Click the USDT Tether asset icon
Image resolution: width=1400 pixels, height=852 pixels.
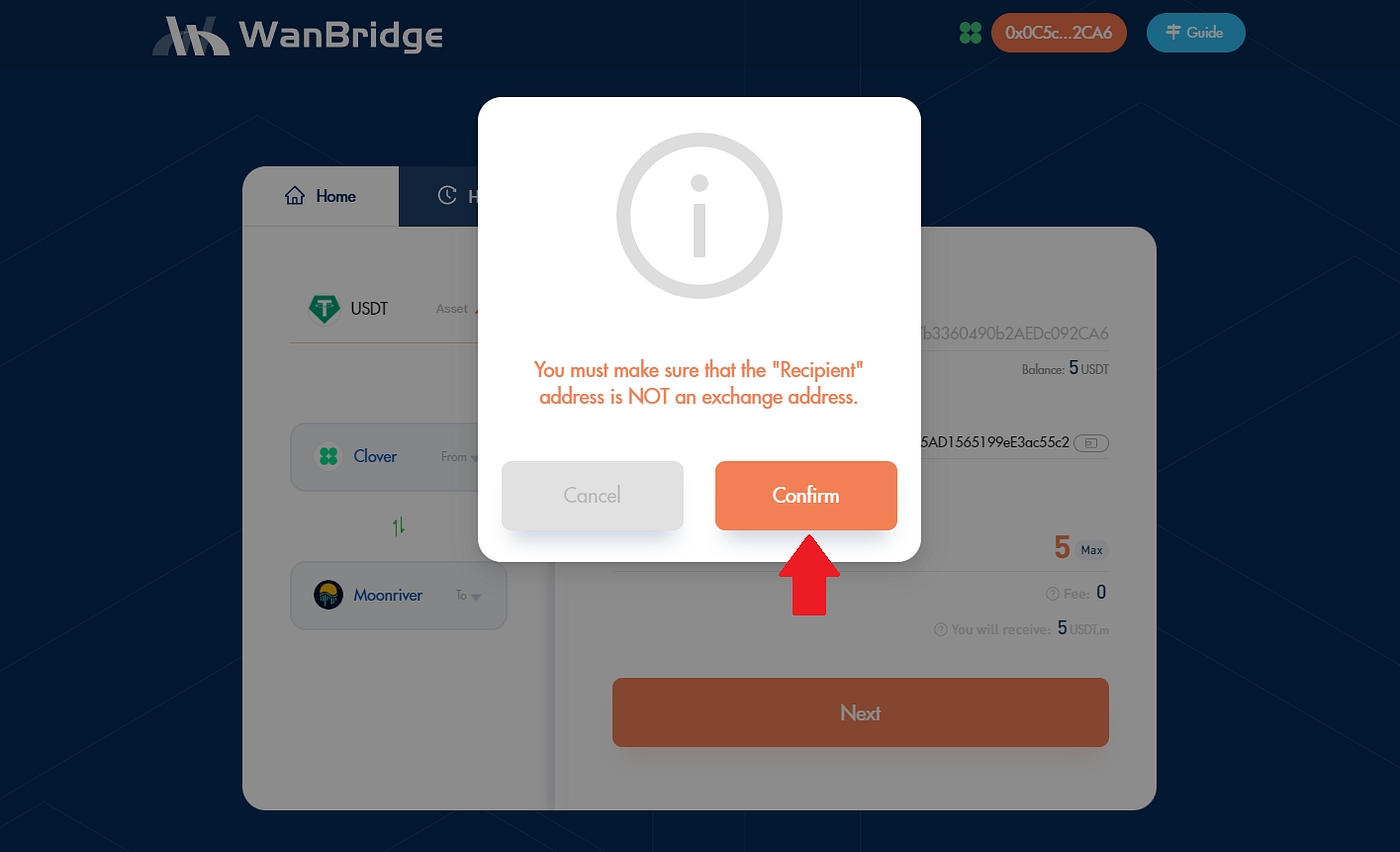[324, 309]
